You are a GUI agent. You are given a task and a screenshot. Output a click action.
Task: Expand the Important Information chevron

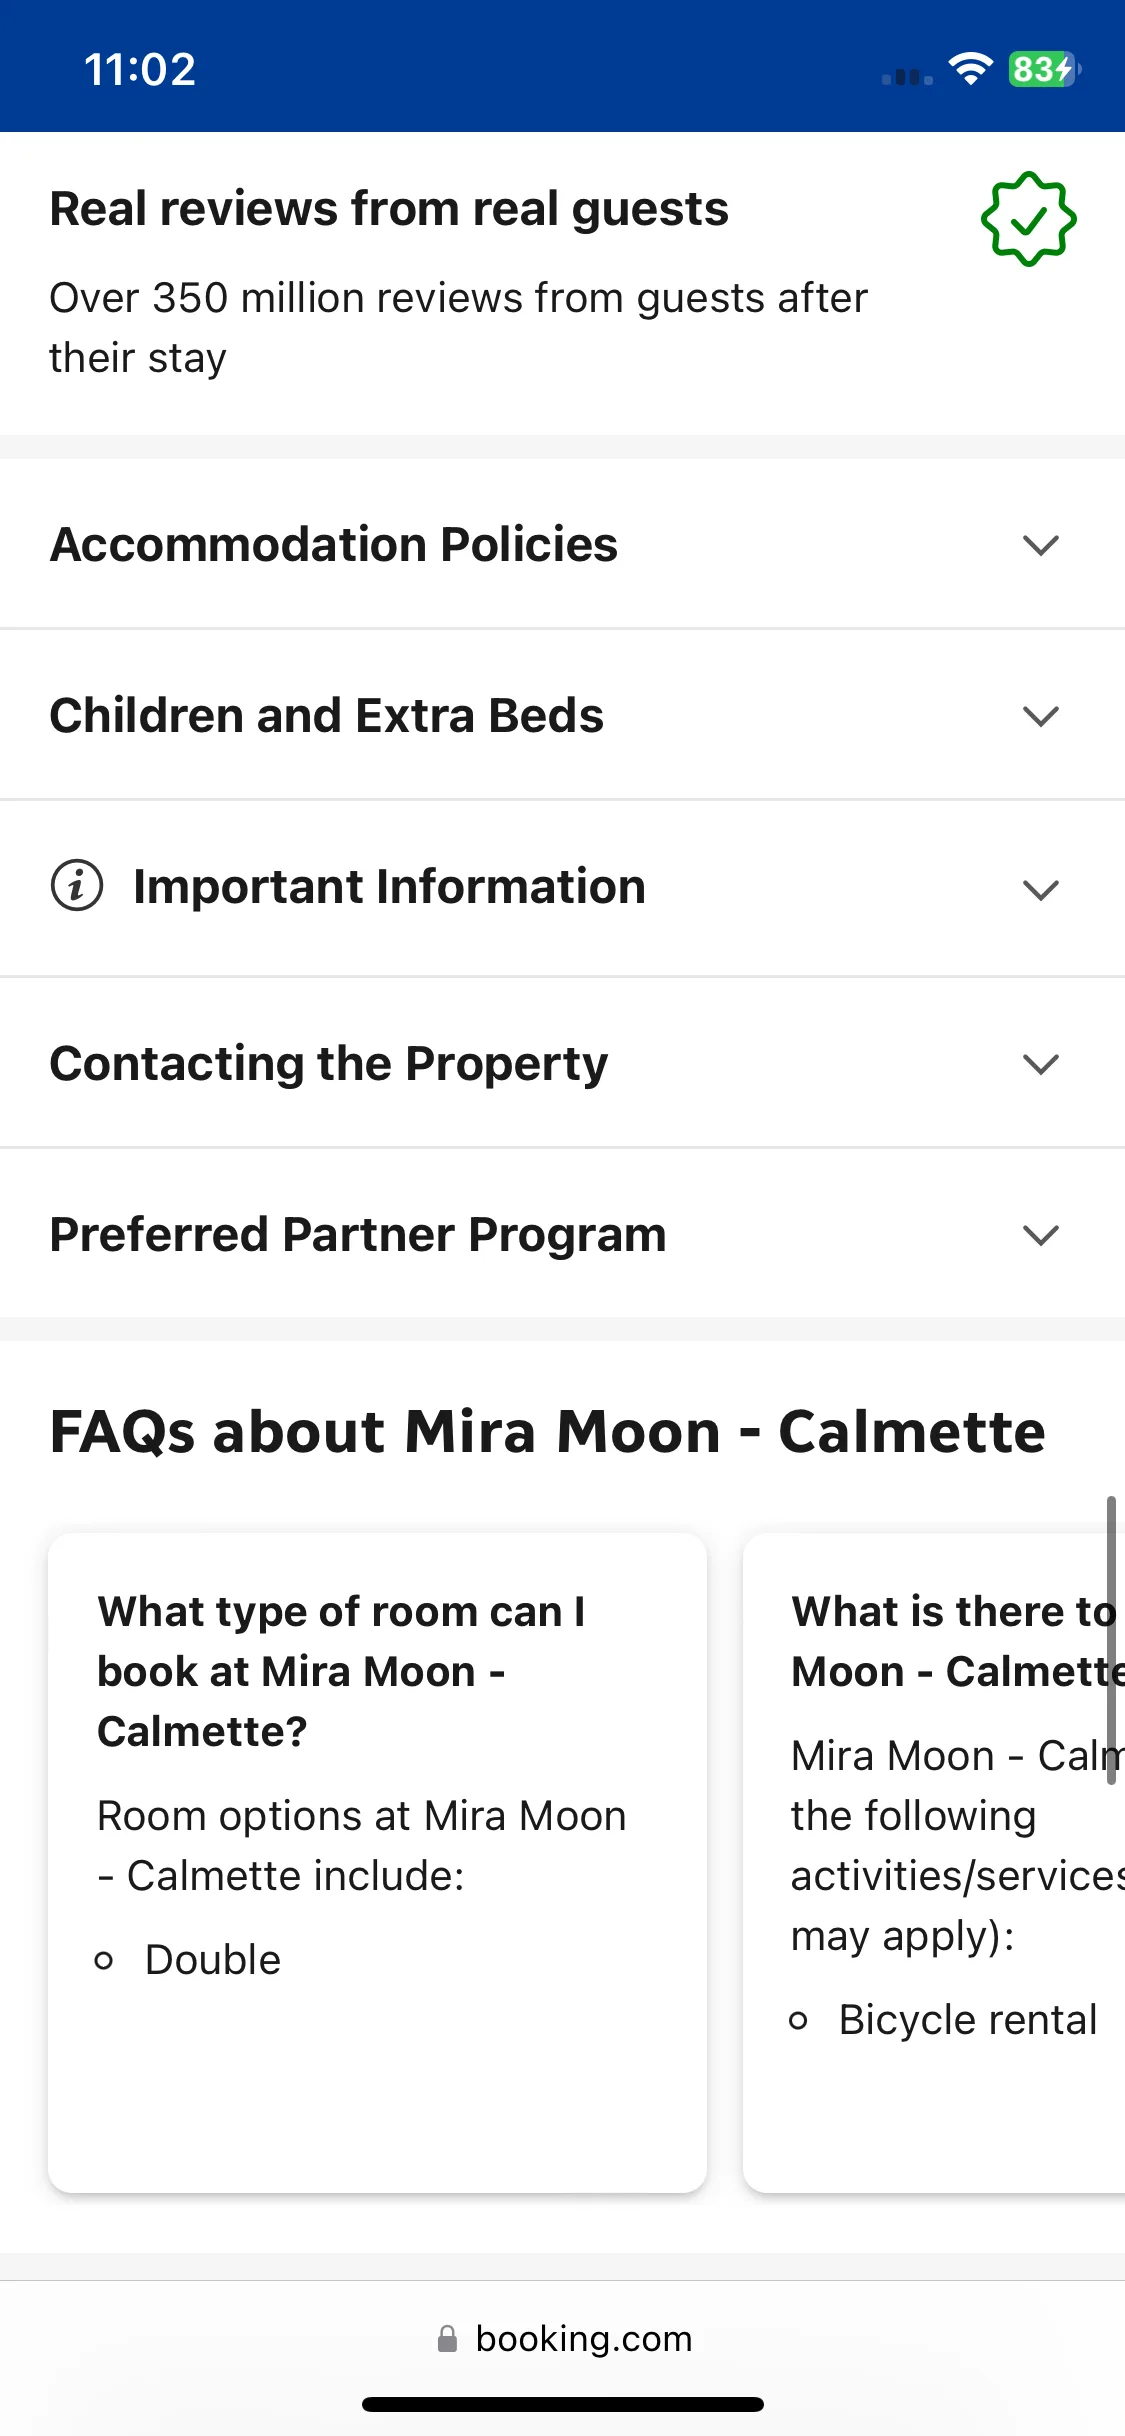tap(1041, 890)
